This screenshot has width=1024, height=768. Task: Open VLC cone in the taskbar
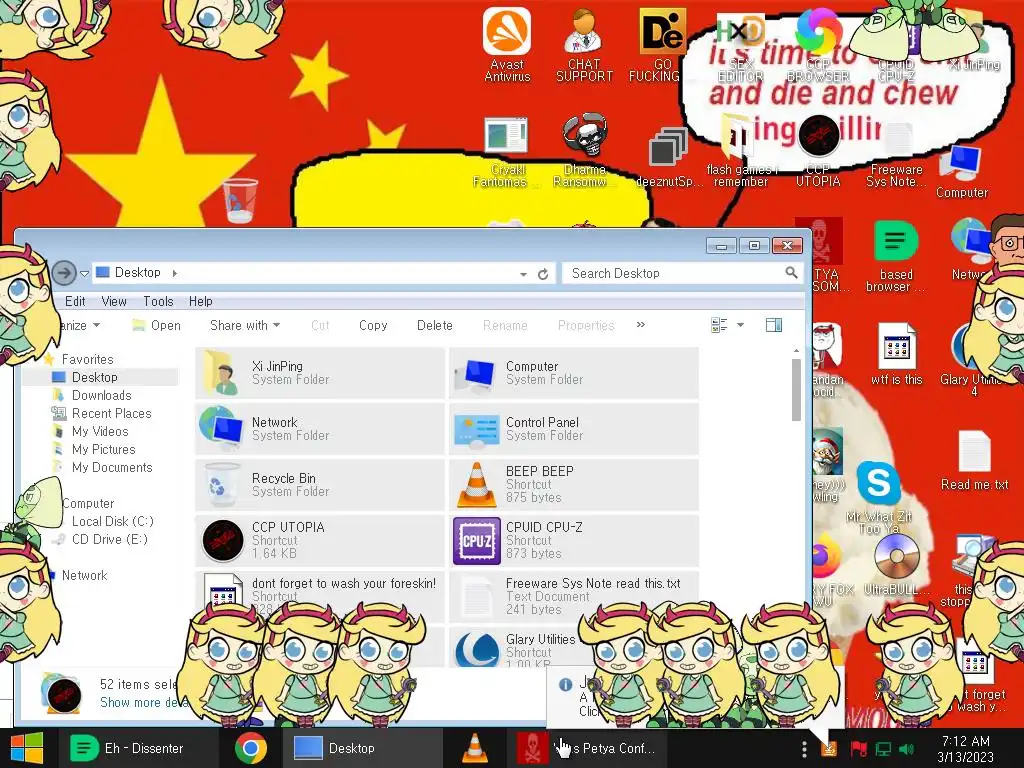coord(475,748)
